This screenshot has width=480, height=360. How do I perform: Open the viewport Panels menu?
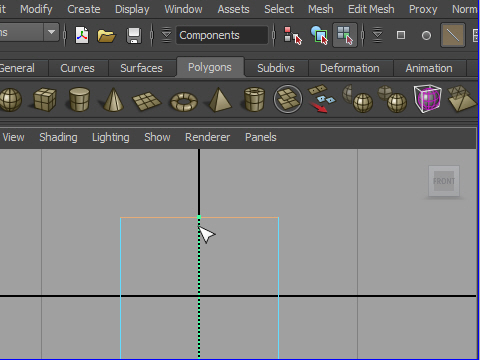click(x=261, y=137)
